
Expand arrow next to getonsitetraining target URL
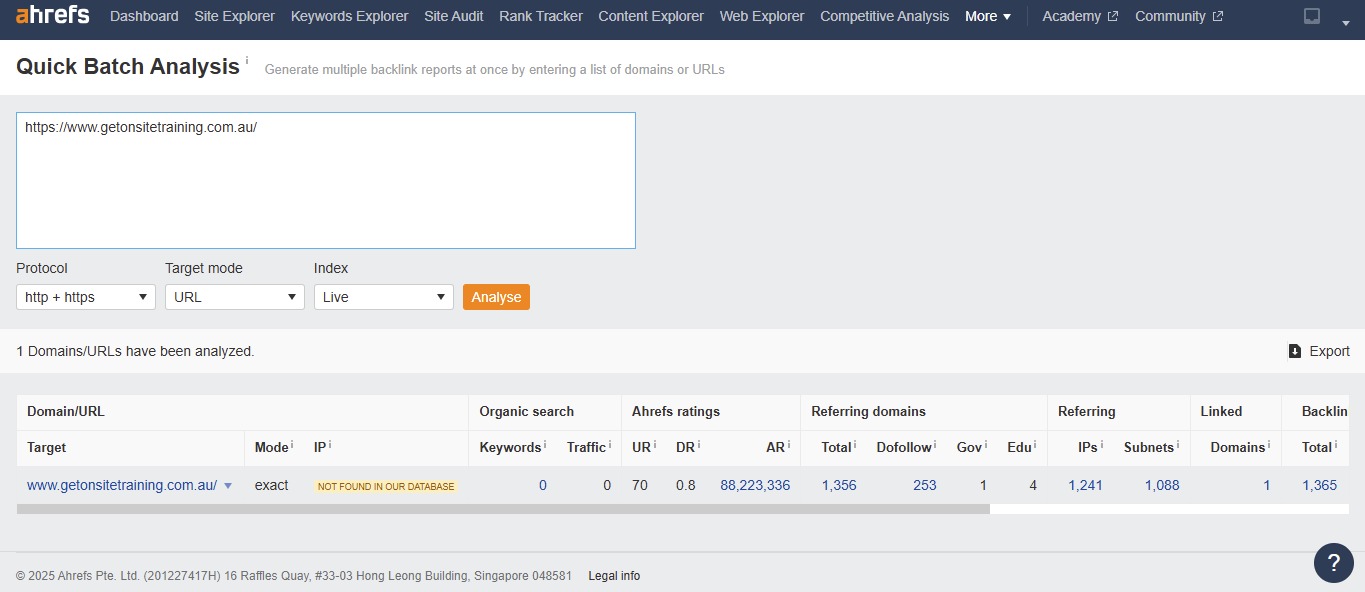pos(228,486)
